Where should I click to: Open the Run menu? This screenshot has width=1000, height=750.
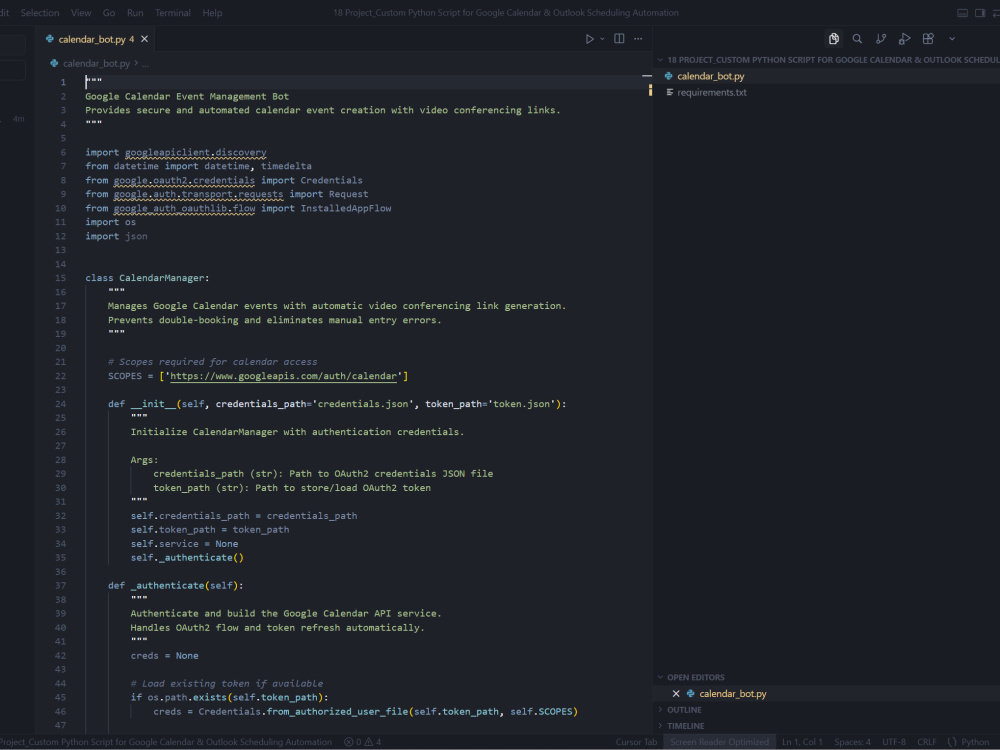coord(135,13)
